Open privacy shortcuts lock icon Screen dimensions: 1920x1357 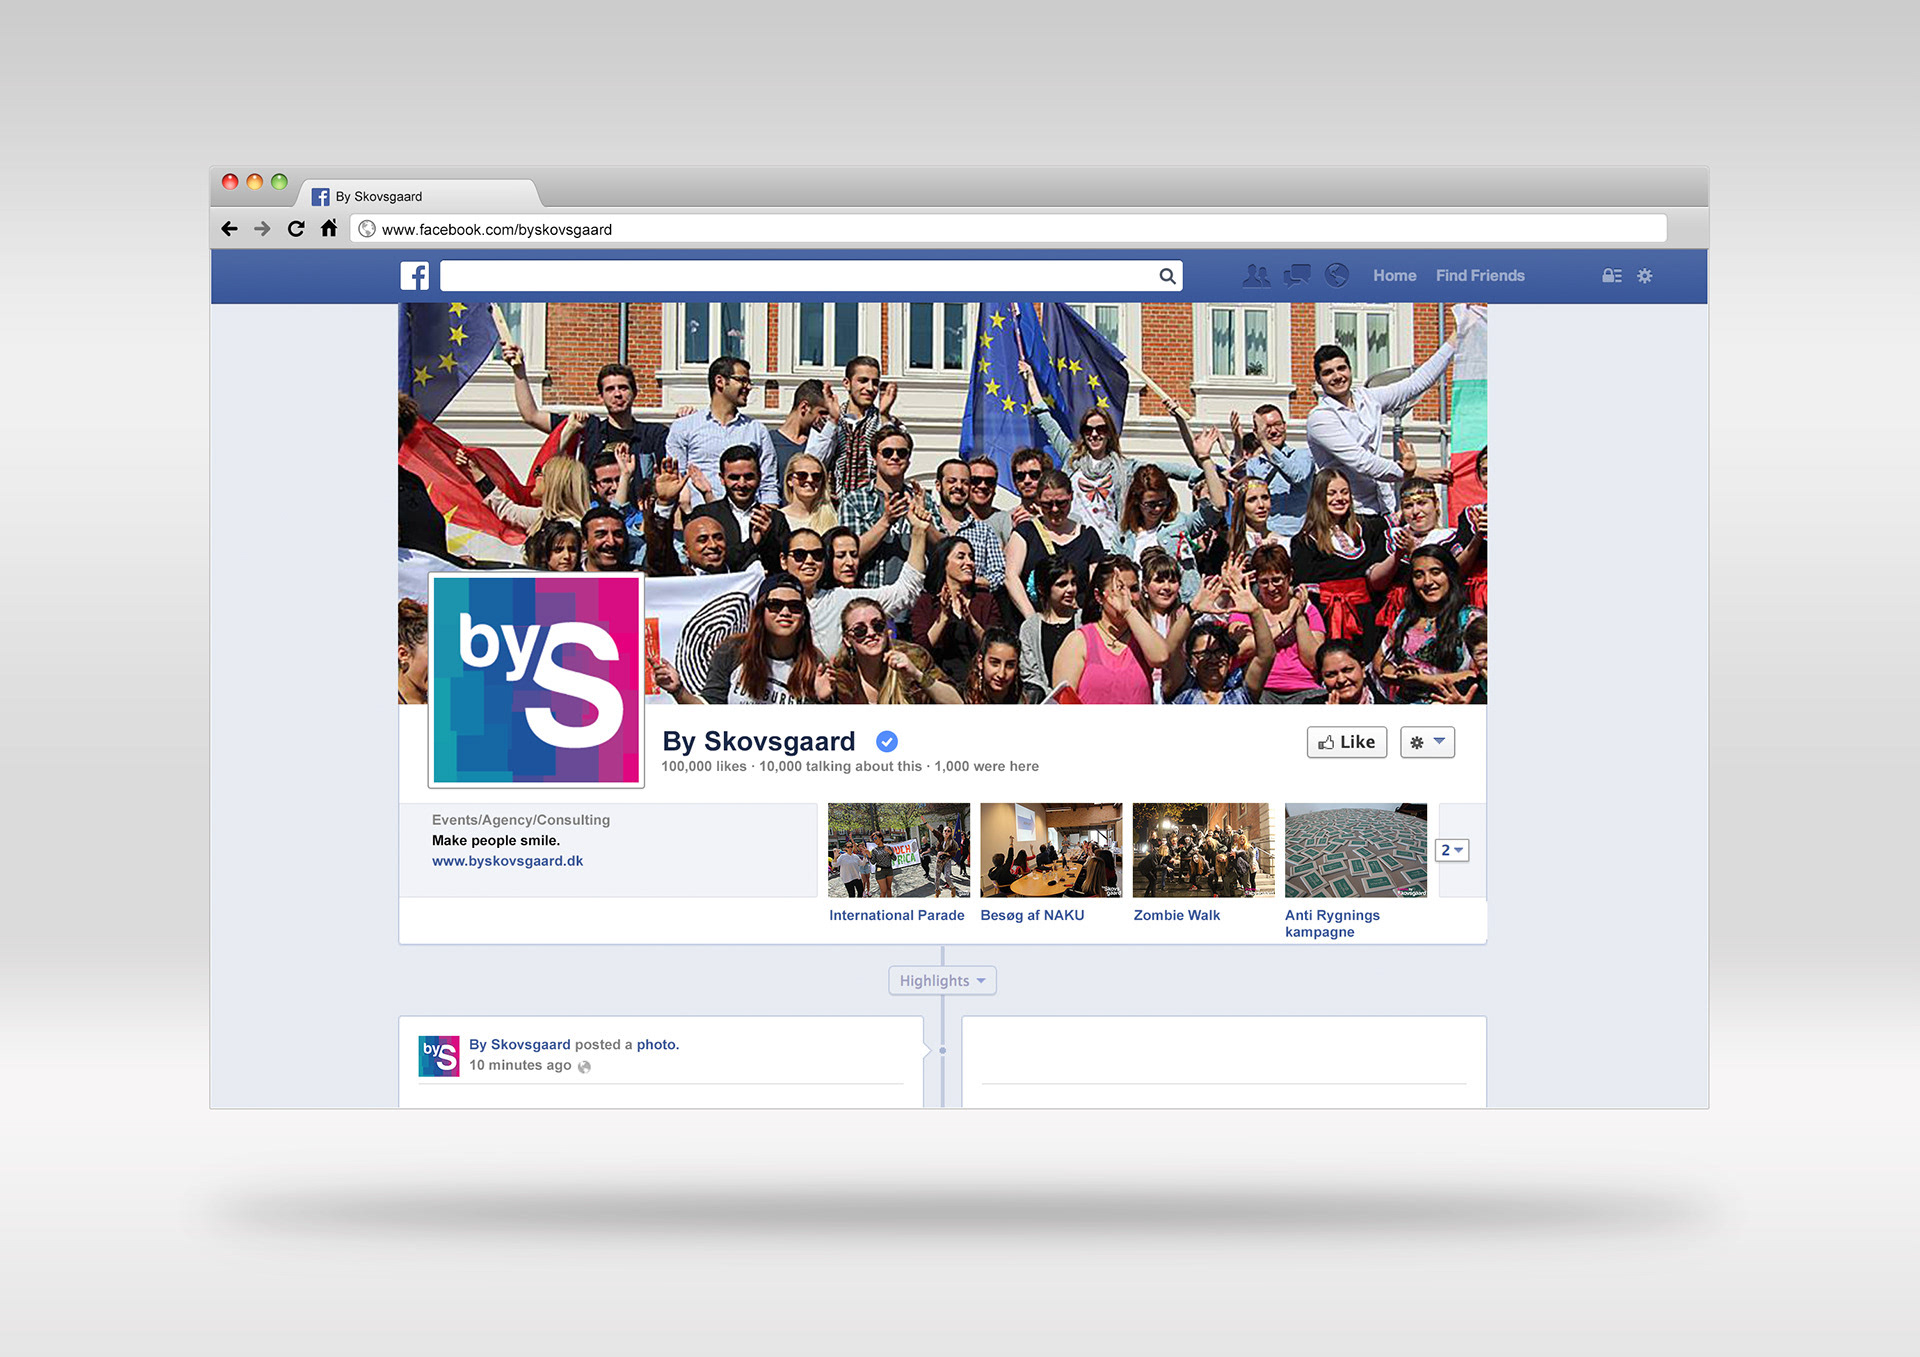point(1612,276)
